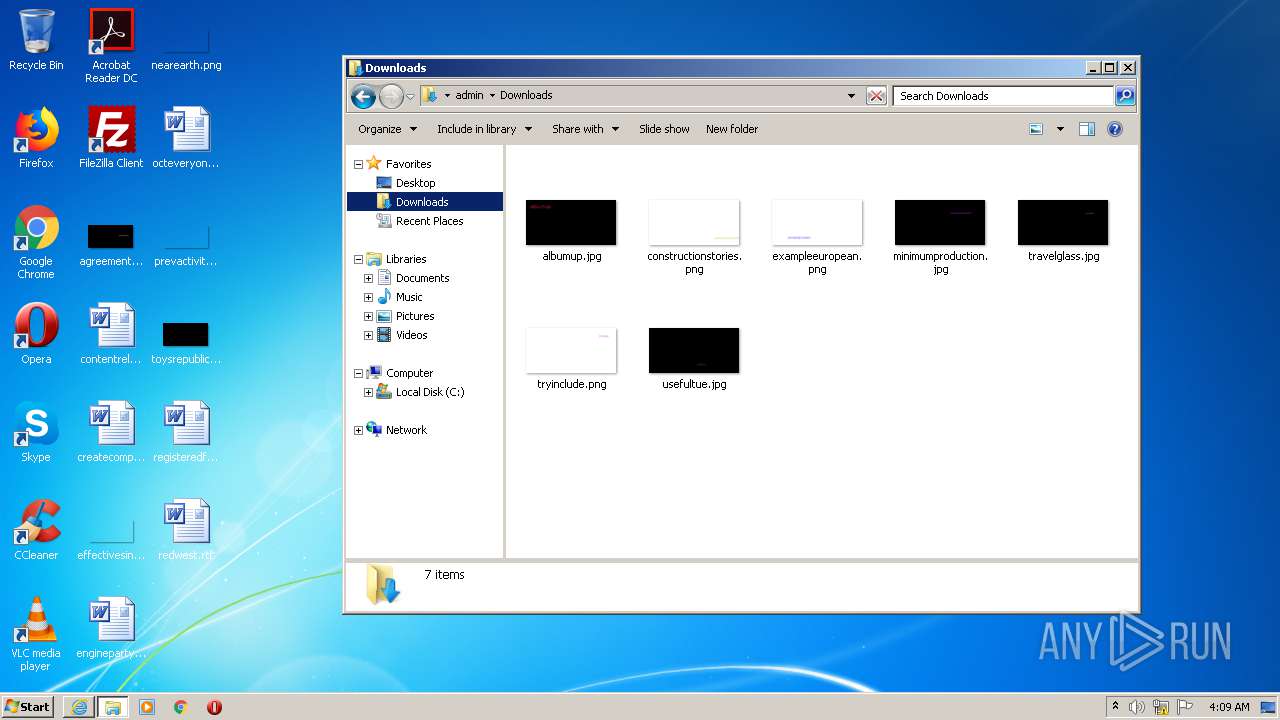This screenshot has width=1280, height=720.
Task: Collapse the Libraries tree group
Action: 358,259
